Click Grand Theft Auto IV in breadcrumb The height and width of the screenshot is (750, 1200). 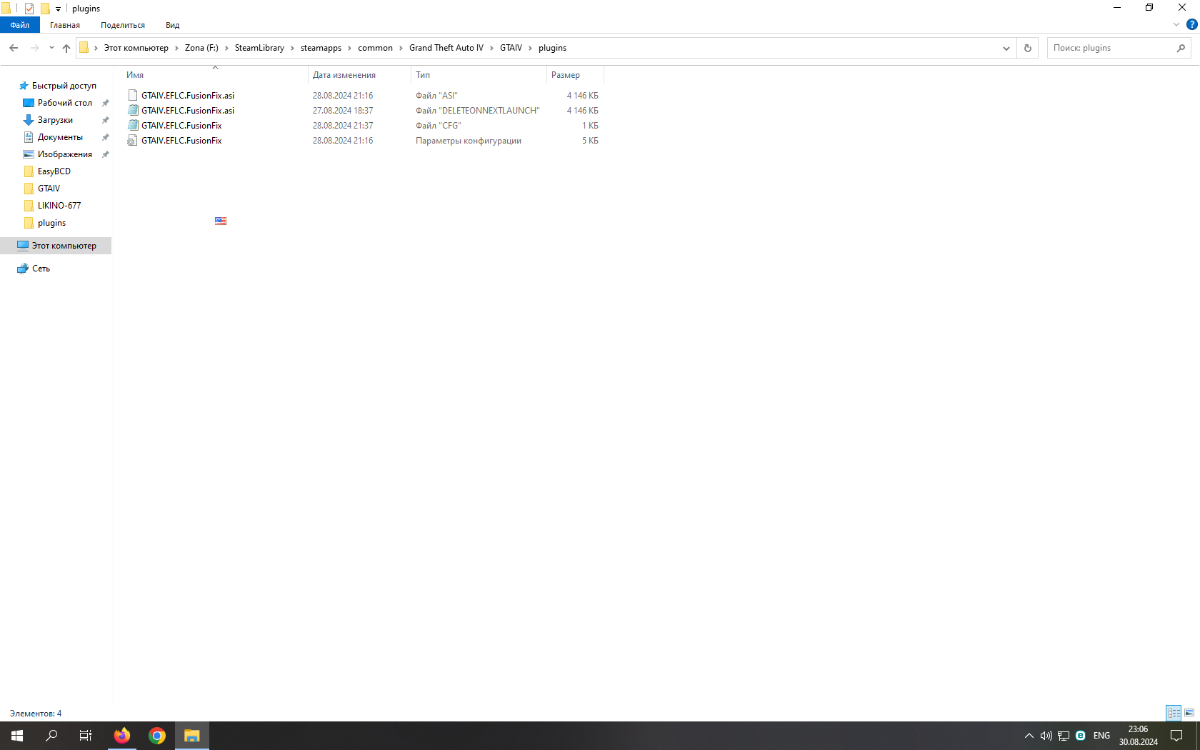pyautogui.click(x=446, y=48)
